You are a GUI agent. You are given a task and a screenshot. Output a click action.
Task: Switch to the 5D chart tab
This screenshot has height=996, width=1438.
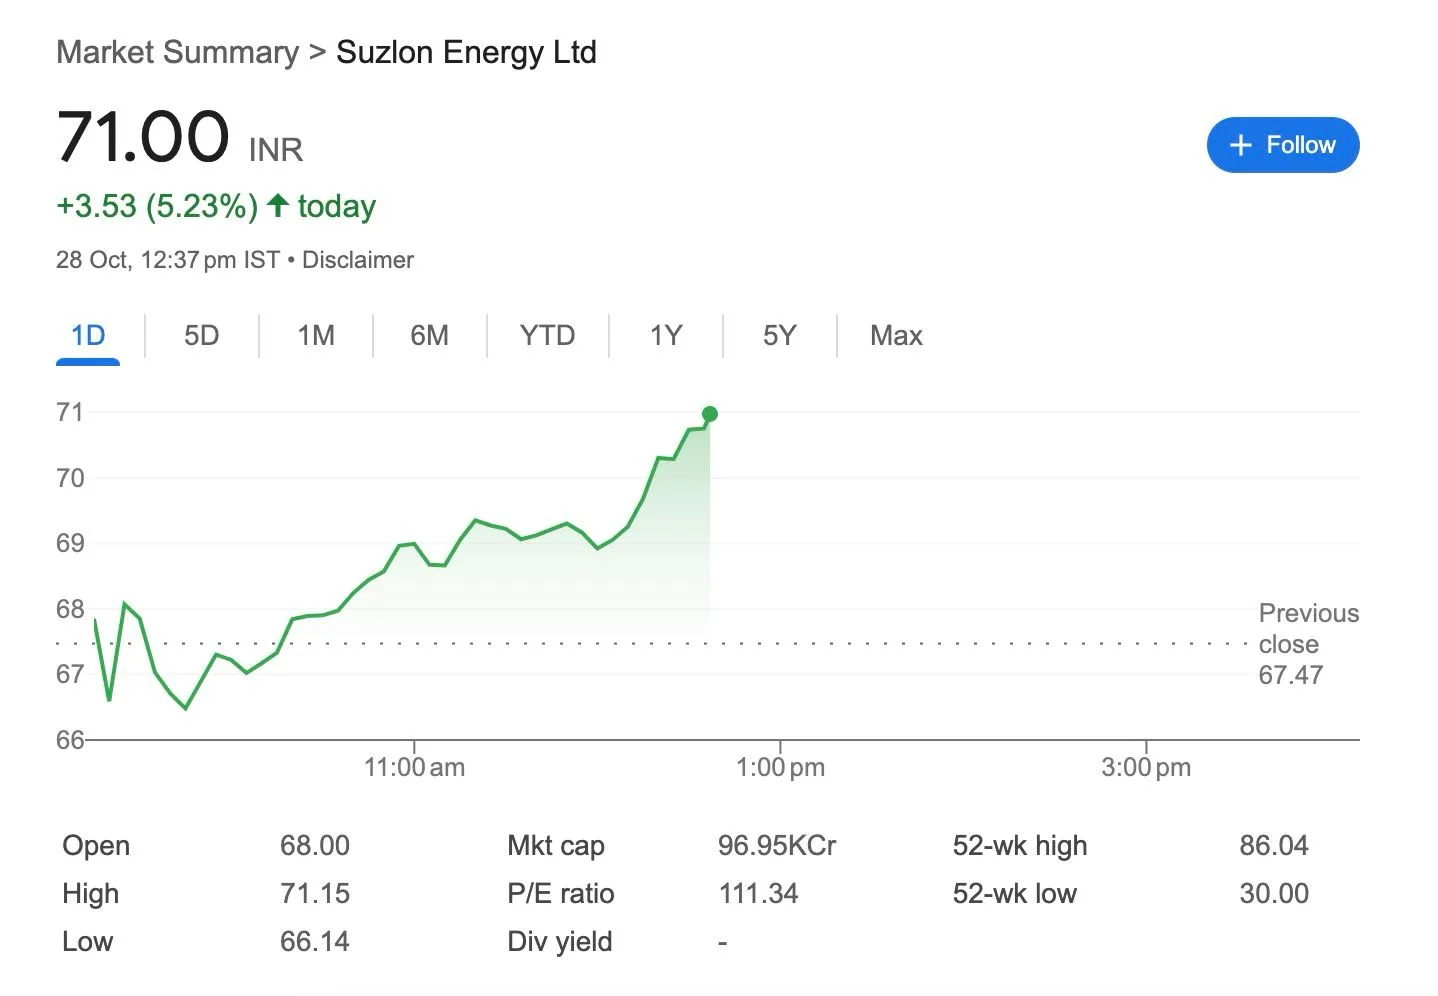tap(201, 335)
